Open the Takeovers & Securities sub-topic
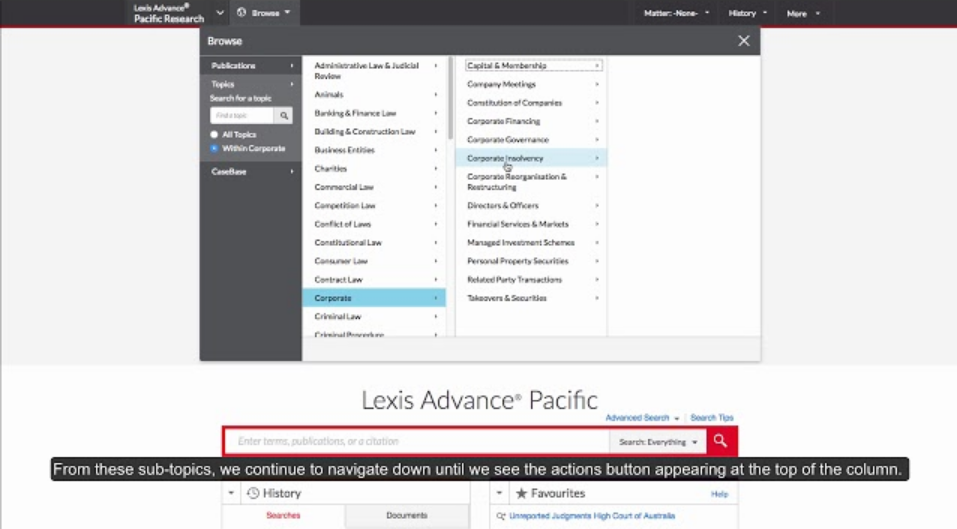The width and height of the screenshot is (957, 529). pos(531,298)
